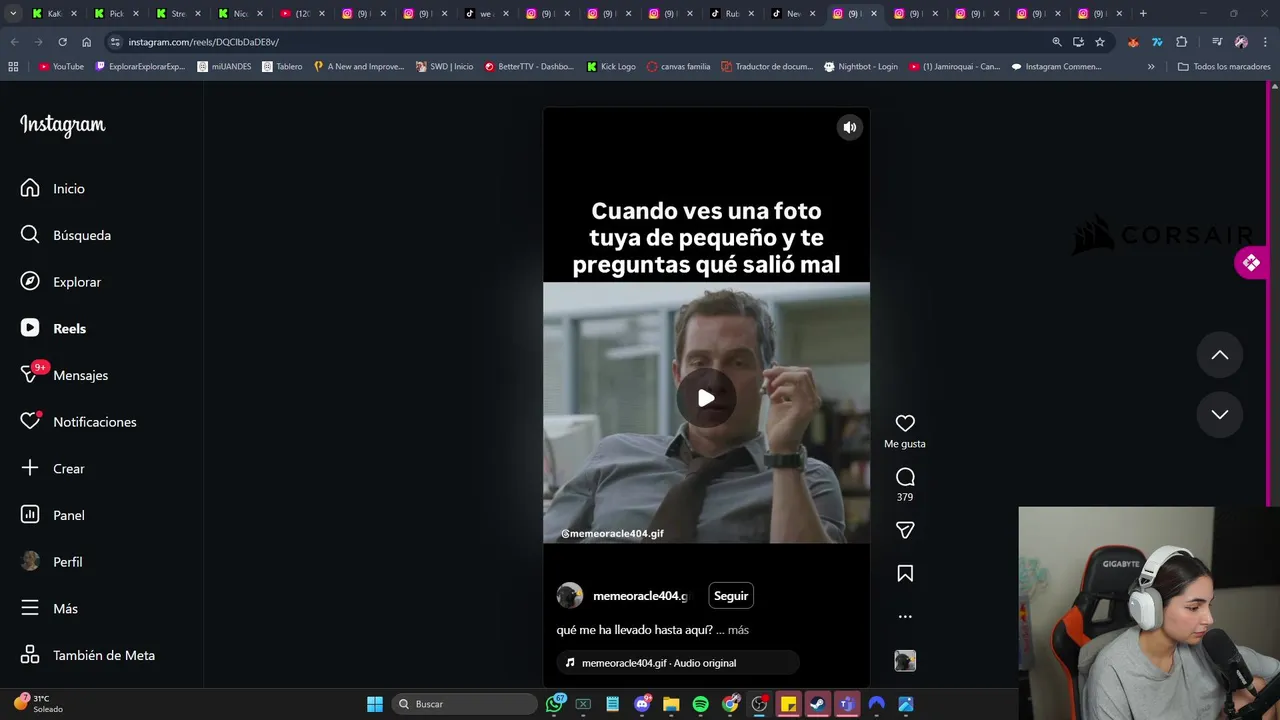This screenshot has width=1280, height=720.
Task: Bookmark this page with the star
Action: 1100,42
